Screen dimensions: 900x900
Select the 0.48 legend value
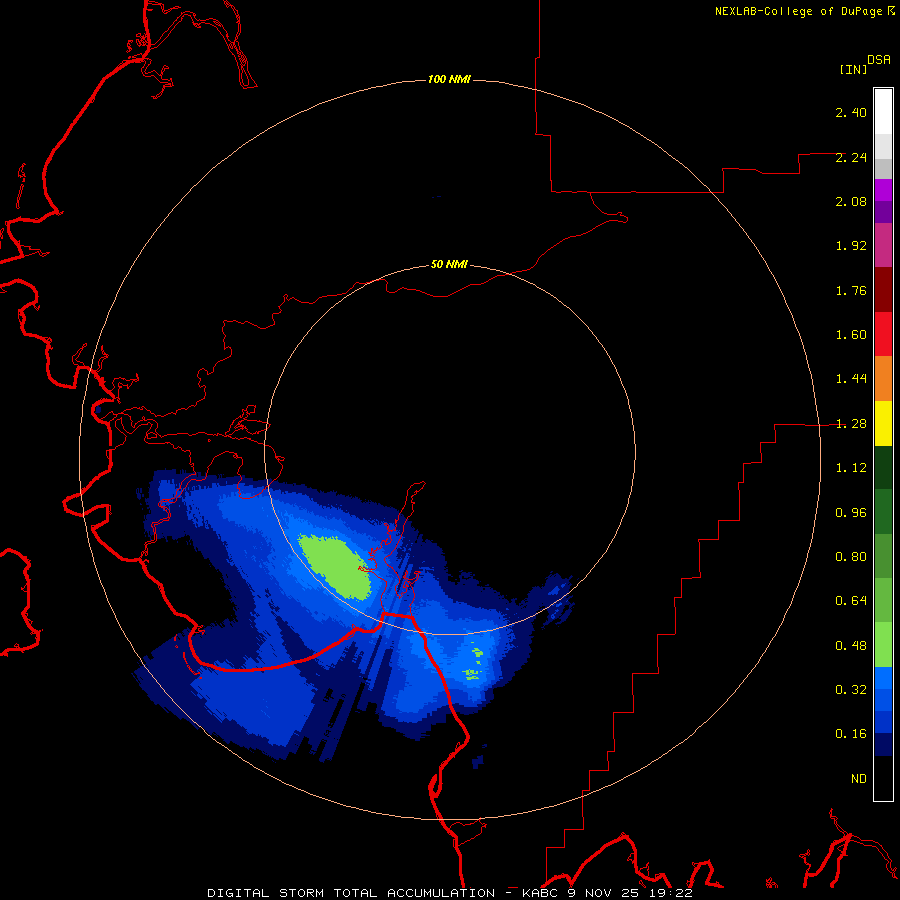pyautogui.click(x=851, y=646)
